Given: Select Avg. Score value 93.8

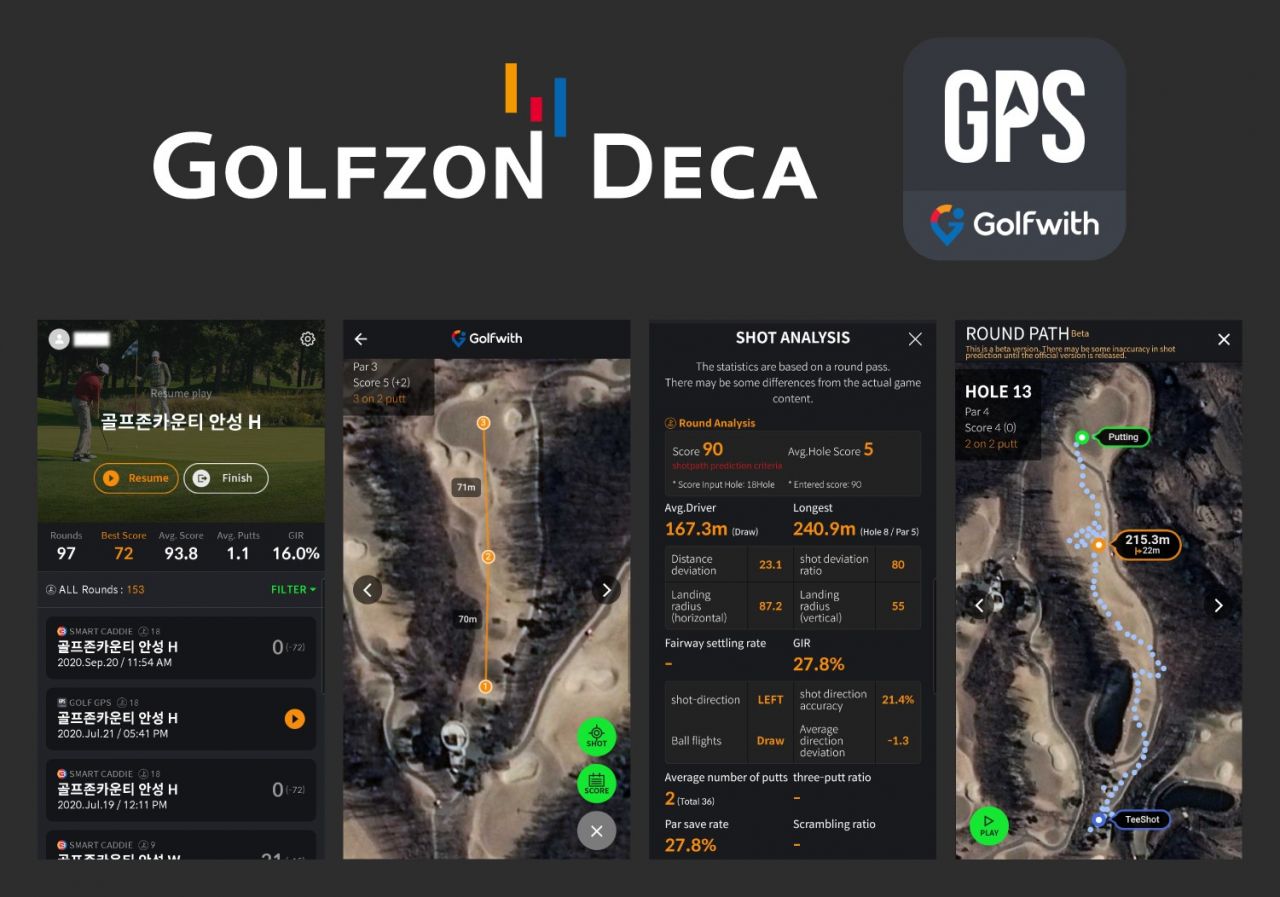Looking at the screenshot, I should (x=181, y=553).
